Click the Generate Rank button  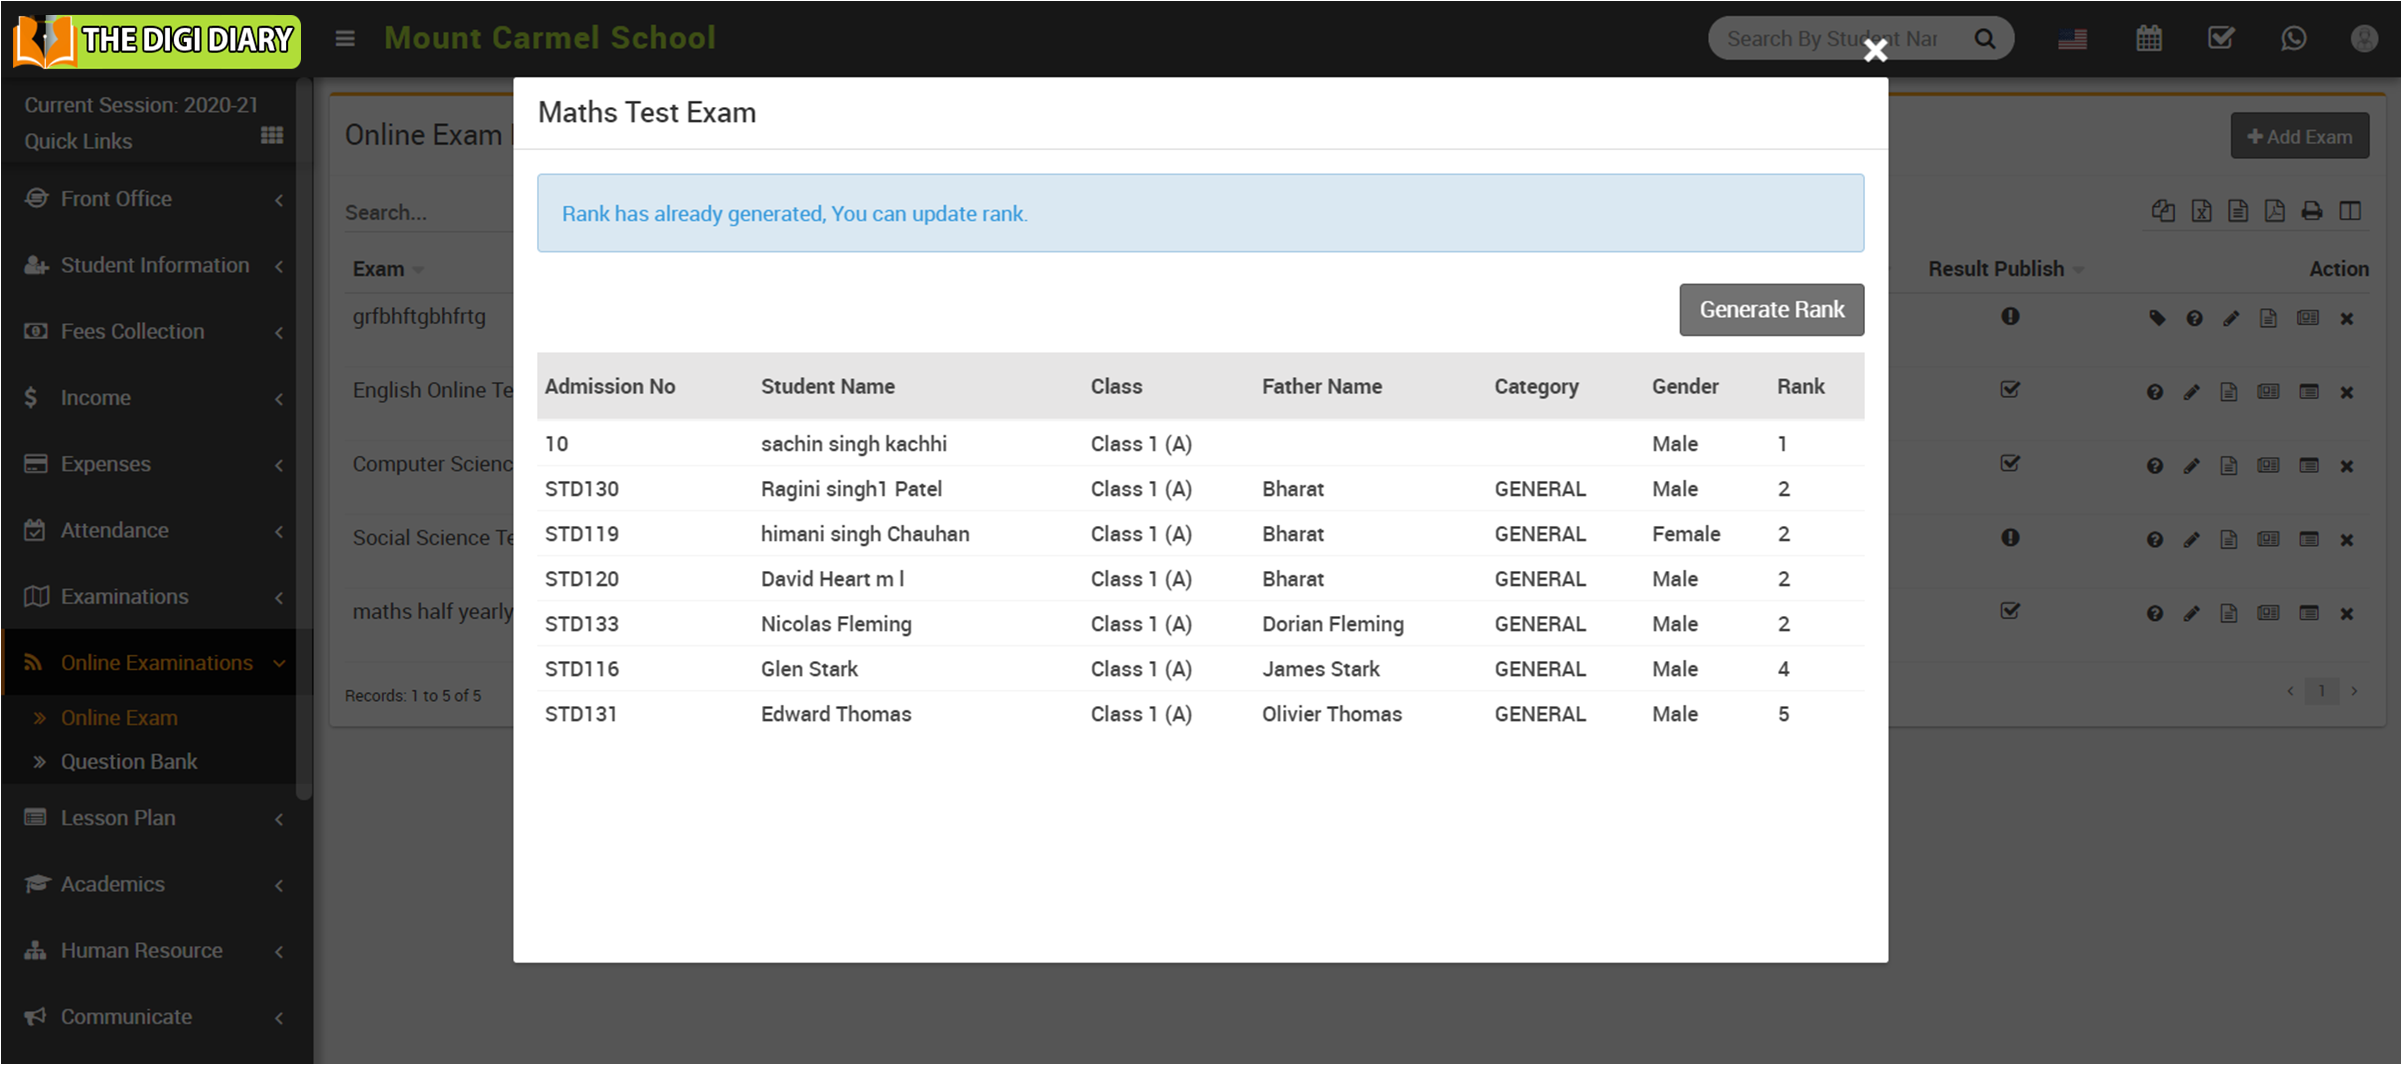coord(1770,310)
